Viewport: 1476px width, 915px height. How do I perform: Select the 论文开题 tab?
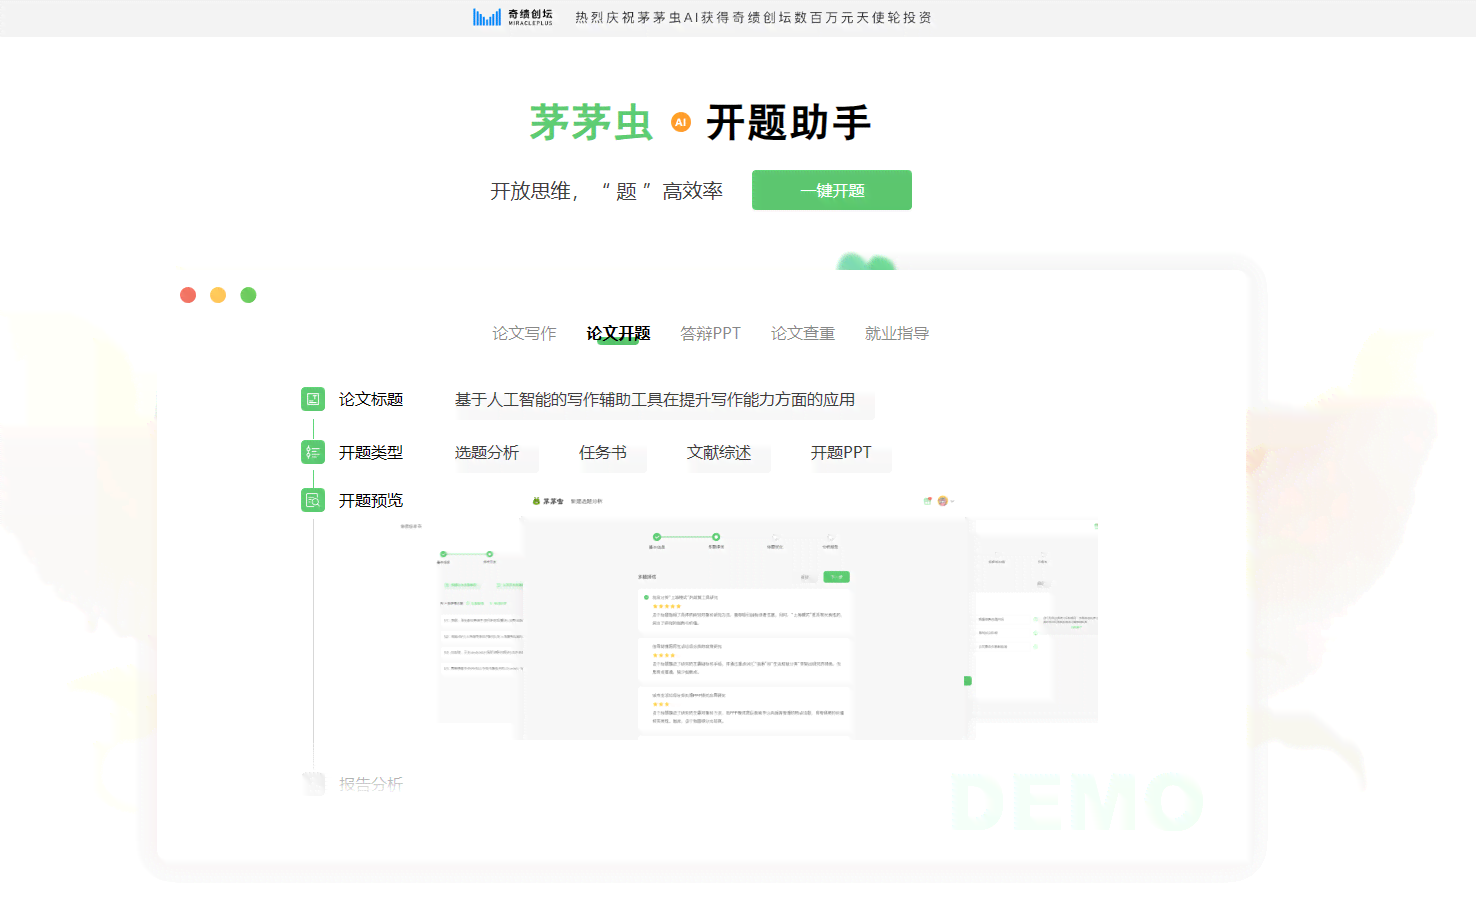[618, 333]
